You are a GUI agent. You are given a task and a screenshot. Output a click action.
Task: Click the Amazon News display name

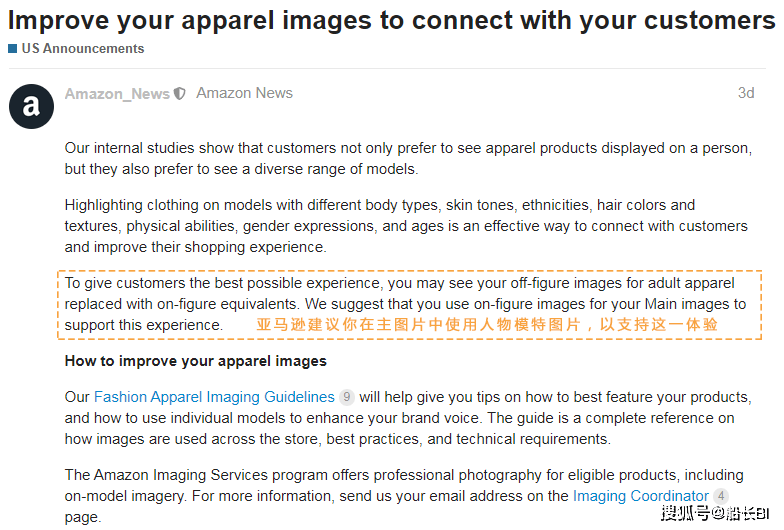pyautogui.click(x=244, y=93)
